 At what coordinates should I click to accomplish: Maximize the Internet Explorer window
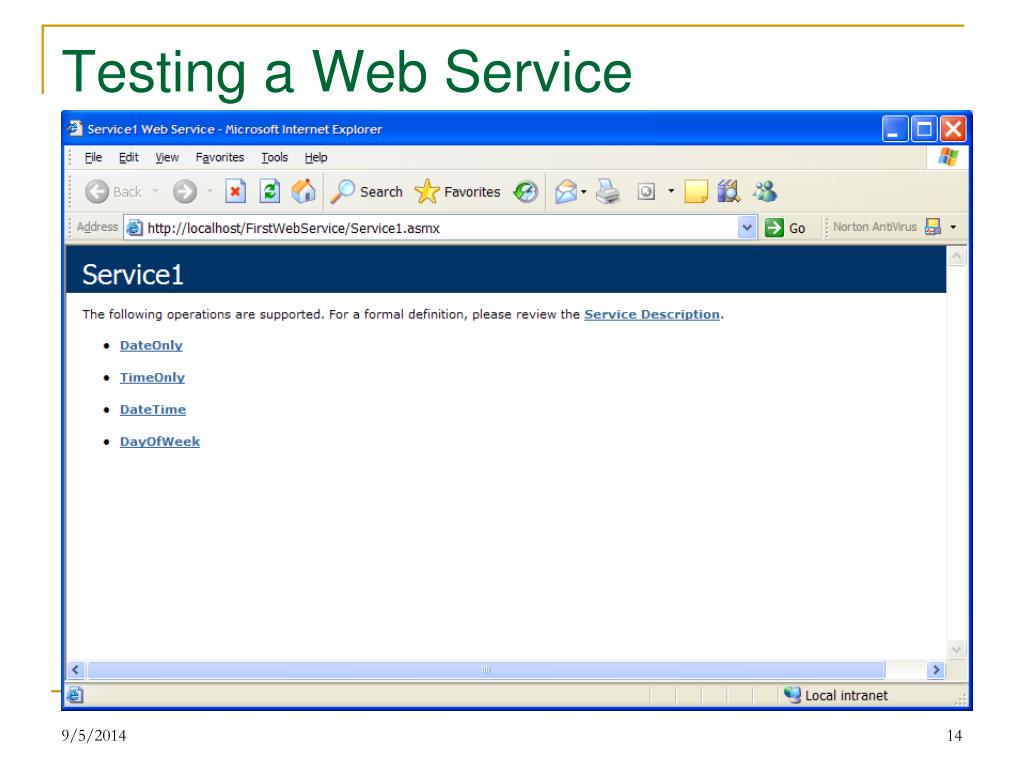point(924,129)
